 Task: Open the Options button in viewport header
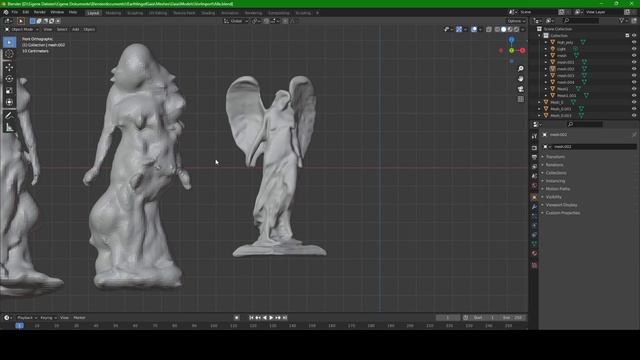(516, 21)
